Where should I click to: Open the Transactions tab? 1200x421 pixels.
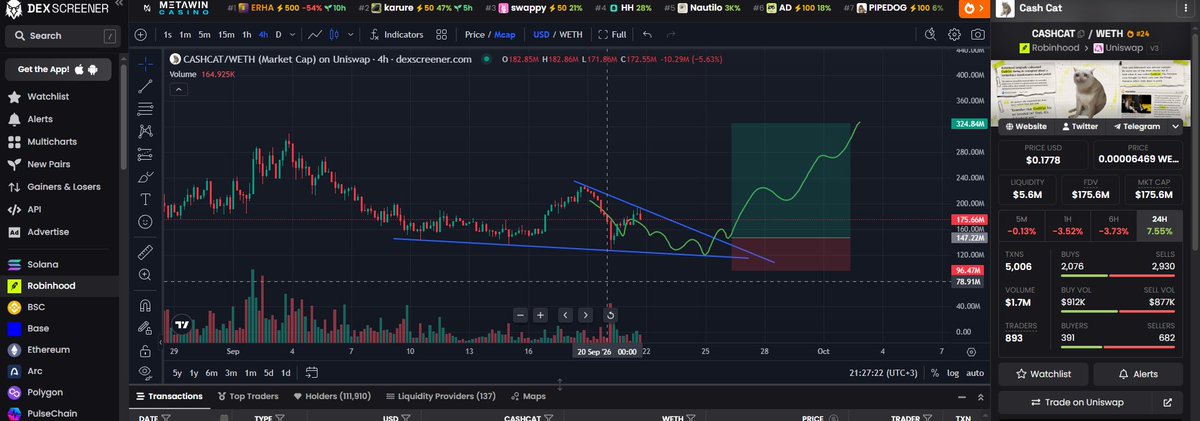tap(167, 396)
